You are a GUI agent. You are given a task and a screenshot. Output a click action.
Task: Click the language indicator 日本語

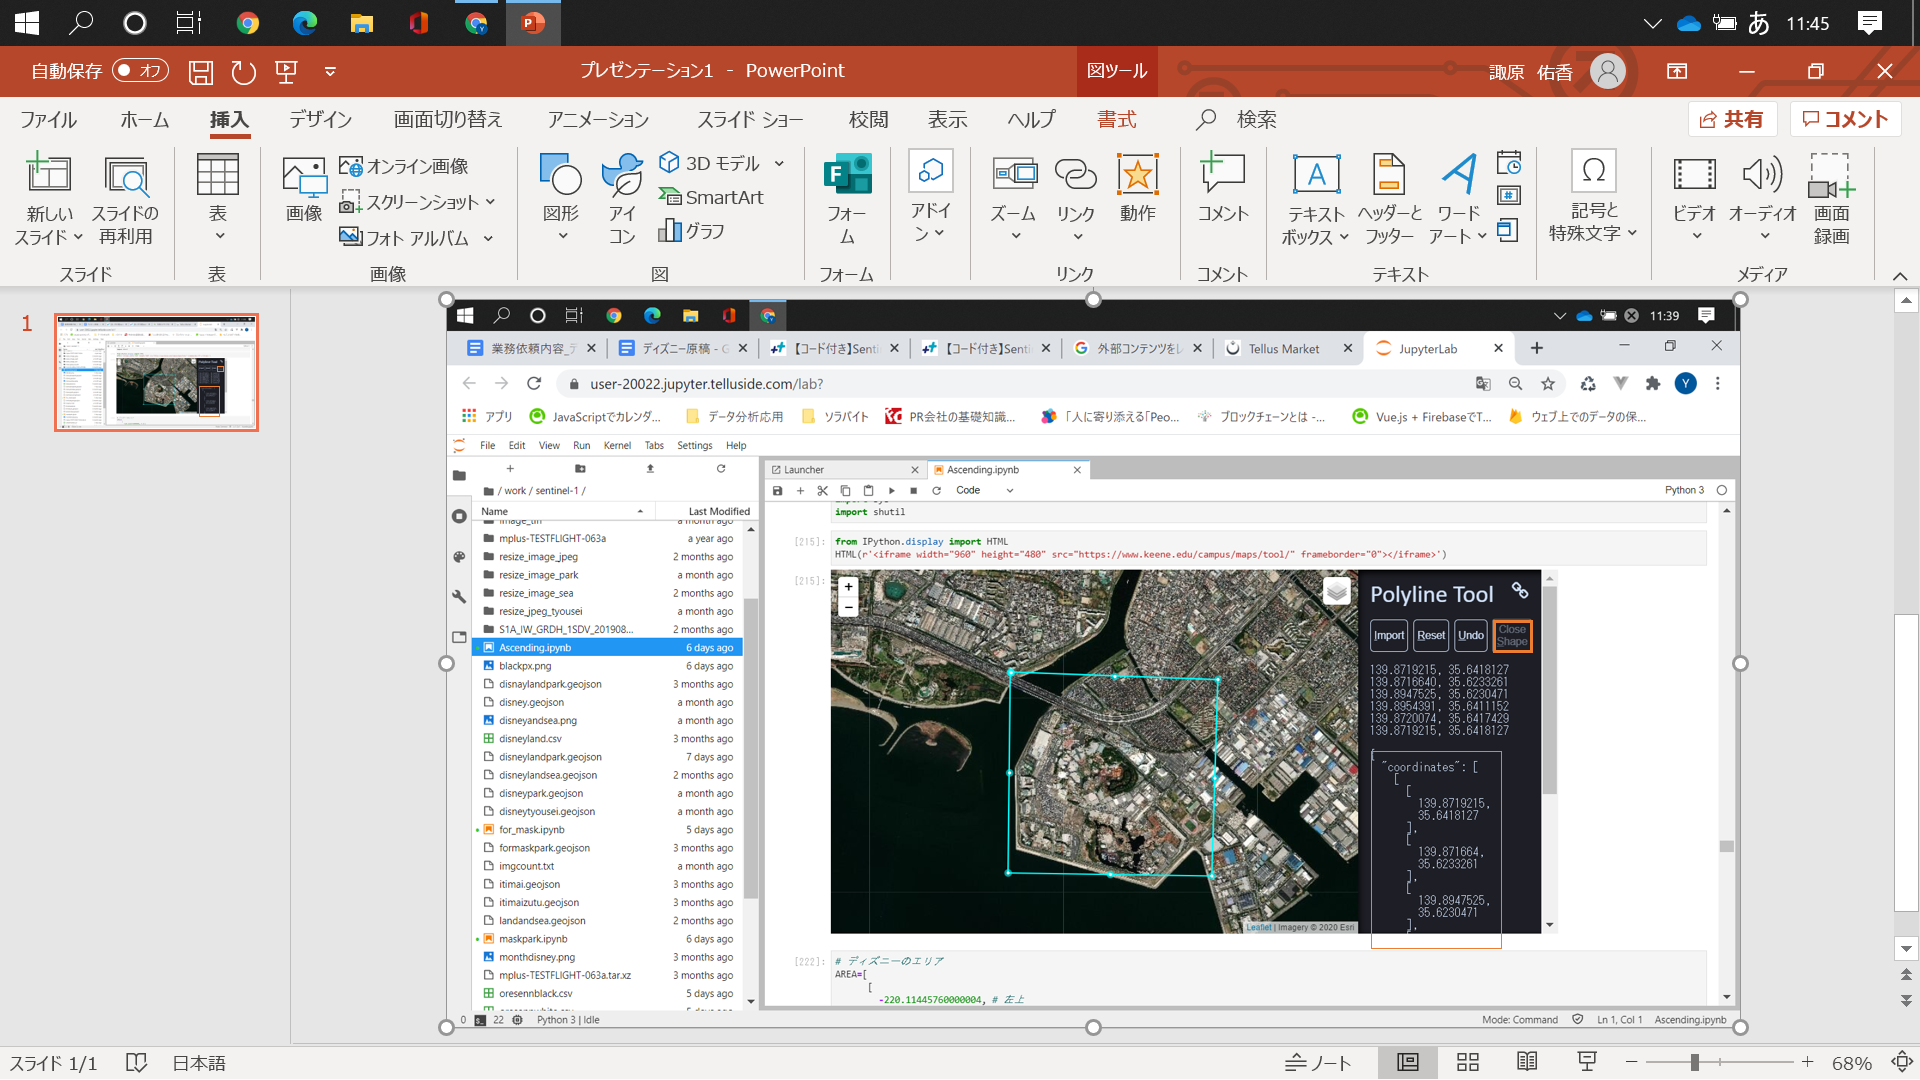tap(199, 1063)
